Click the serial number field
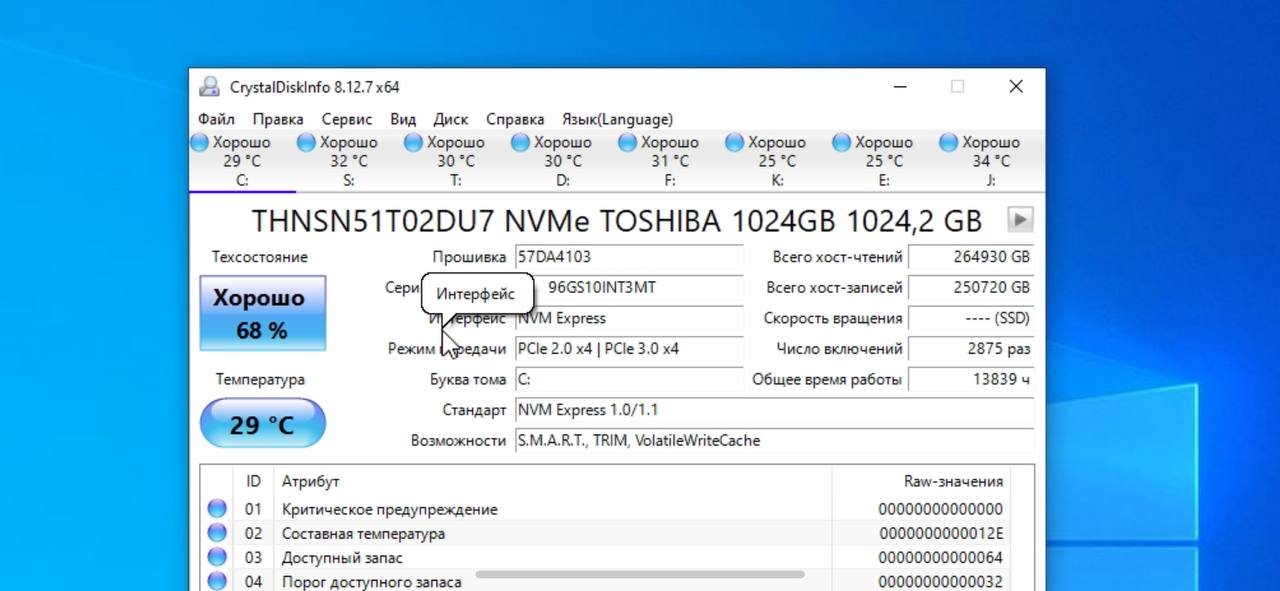Screen dimensions: 1280x591 629,288
